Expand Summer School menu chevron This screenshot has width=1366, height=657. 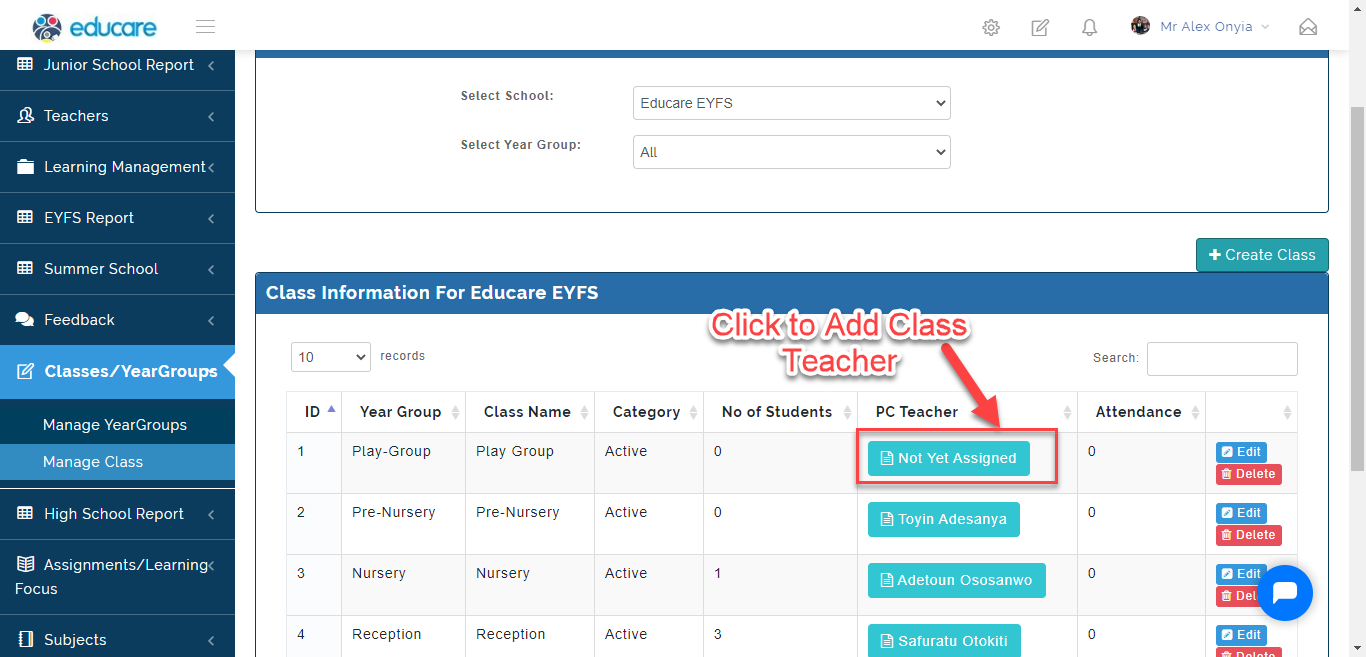[x=211, y=270]
